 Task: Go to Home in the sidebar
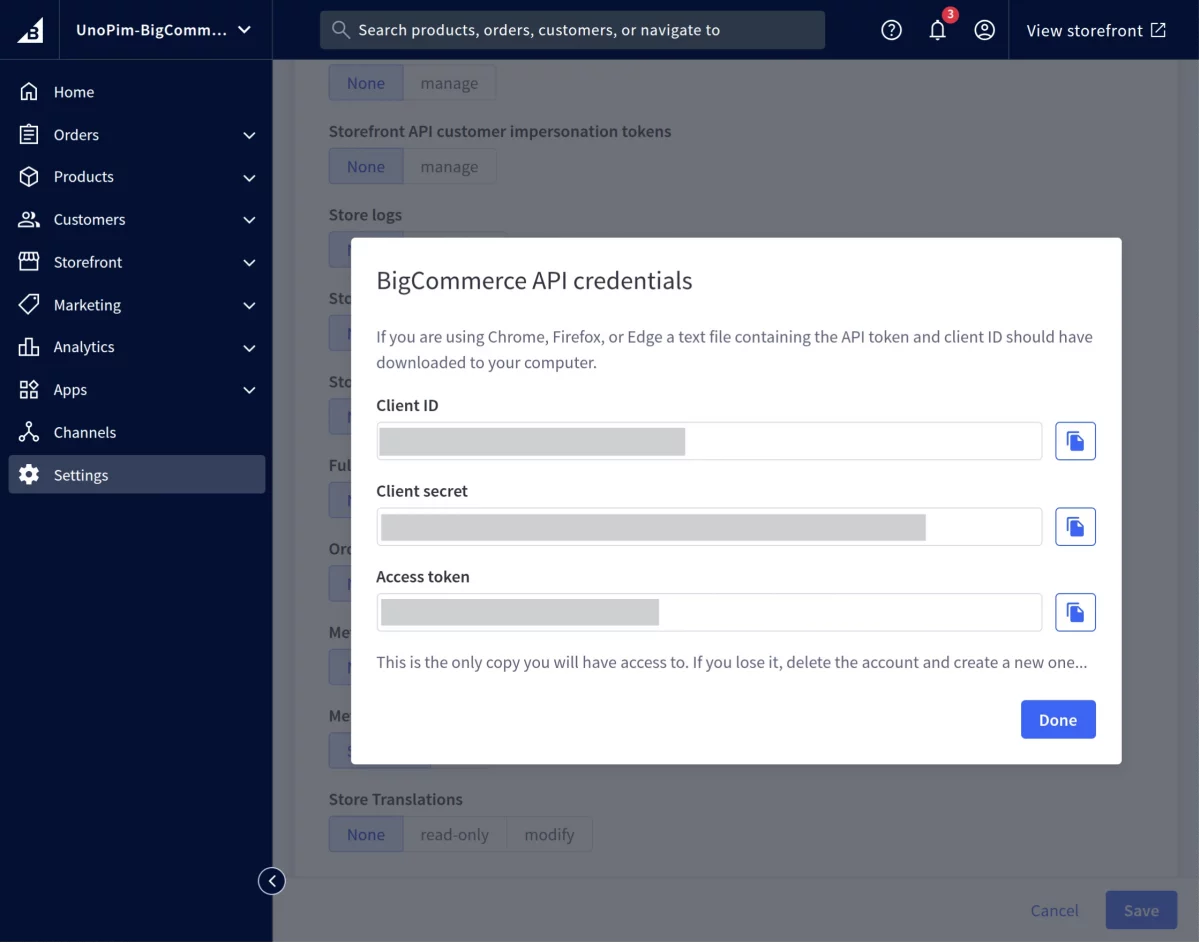click(74, 91)
